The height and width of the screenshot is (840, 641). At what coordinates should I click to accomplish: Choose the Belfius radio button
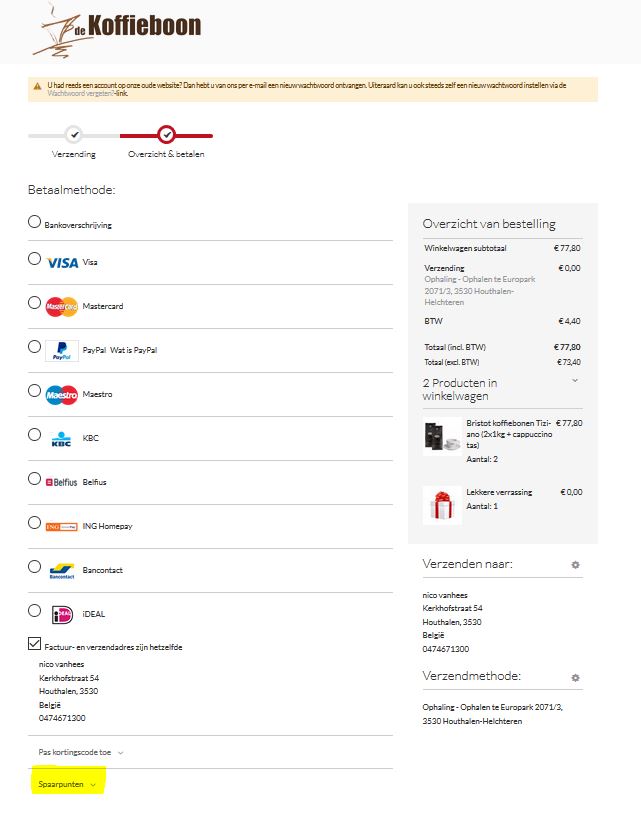click(x=35, y=479)
